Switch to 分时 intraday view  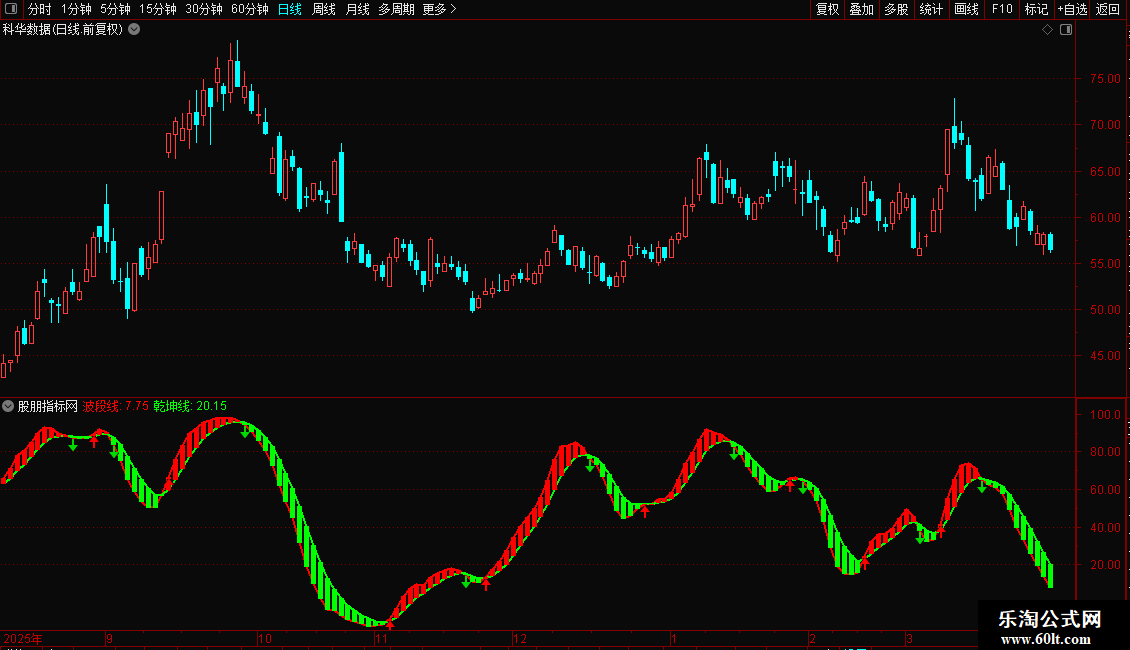tap(40, 9)
